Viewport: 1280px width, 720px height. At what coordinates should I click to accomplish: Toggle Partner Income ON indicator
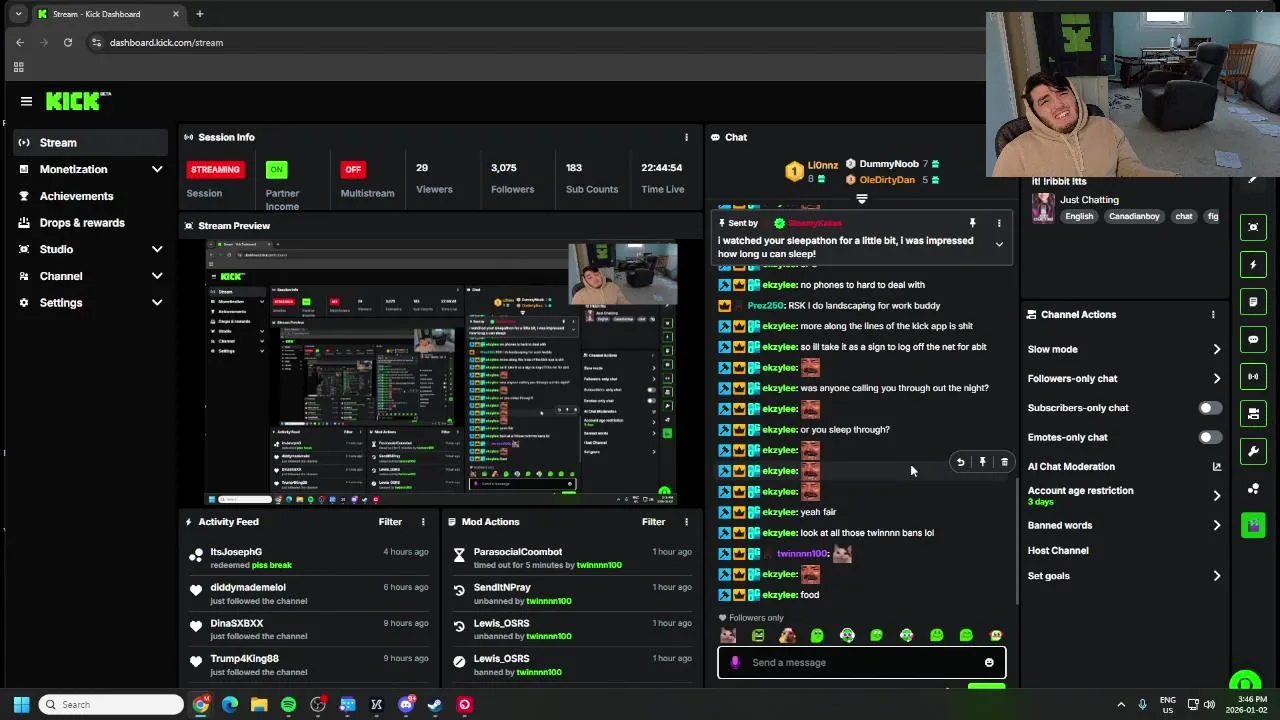(277, 169)
